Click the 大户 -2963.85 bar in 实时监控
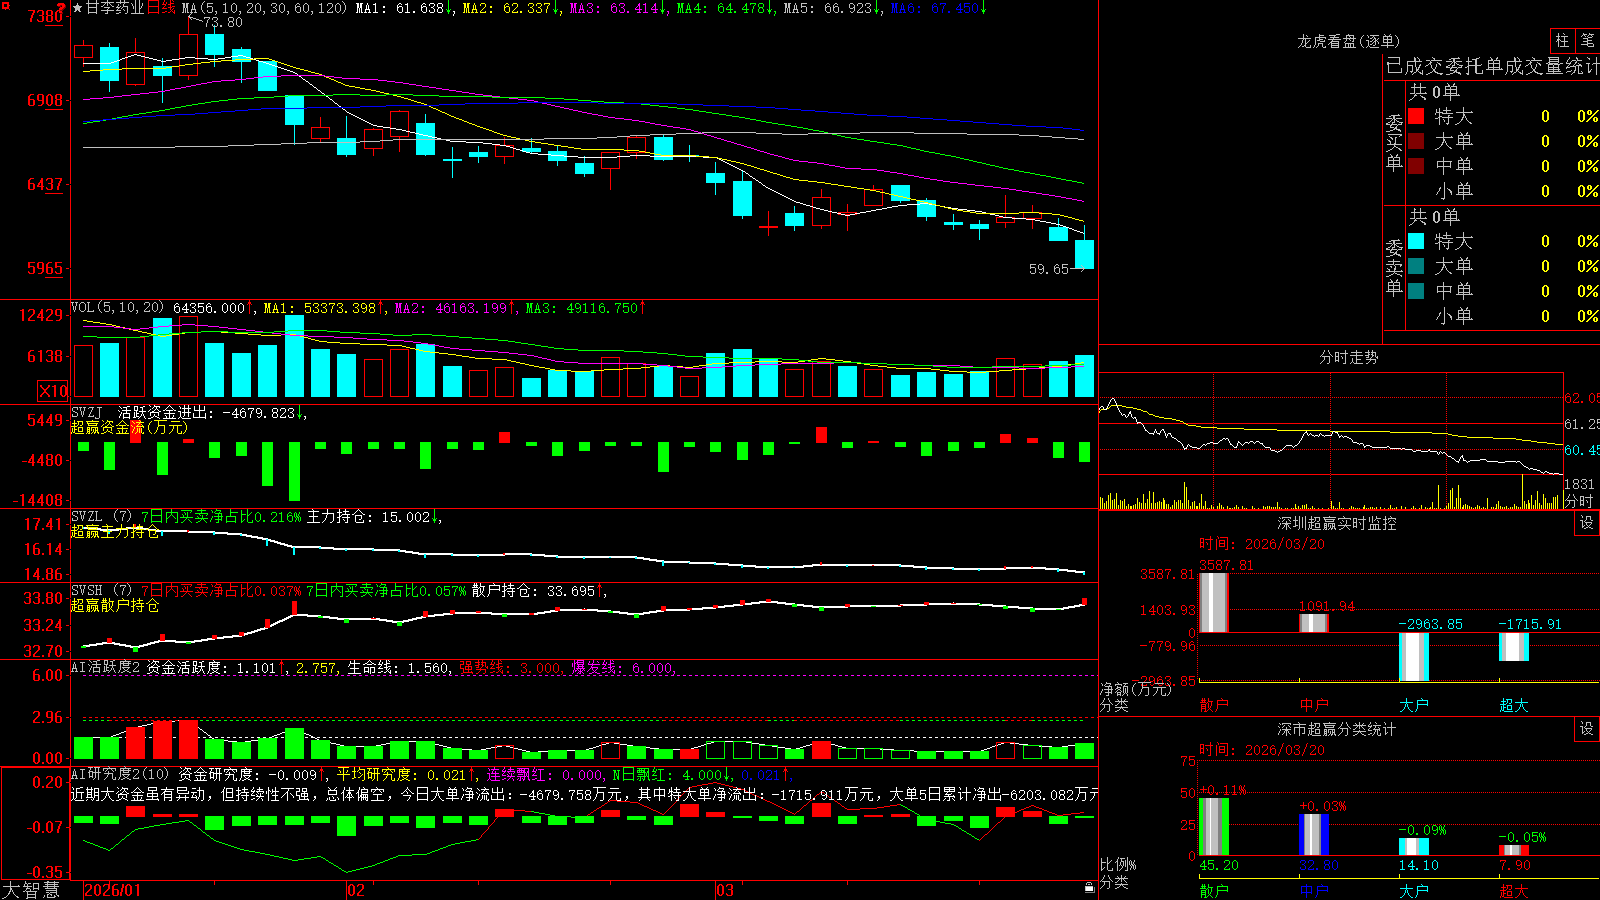 pyautogui.click(x=1414, y=657)
